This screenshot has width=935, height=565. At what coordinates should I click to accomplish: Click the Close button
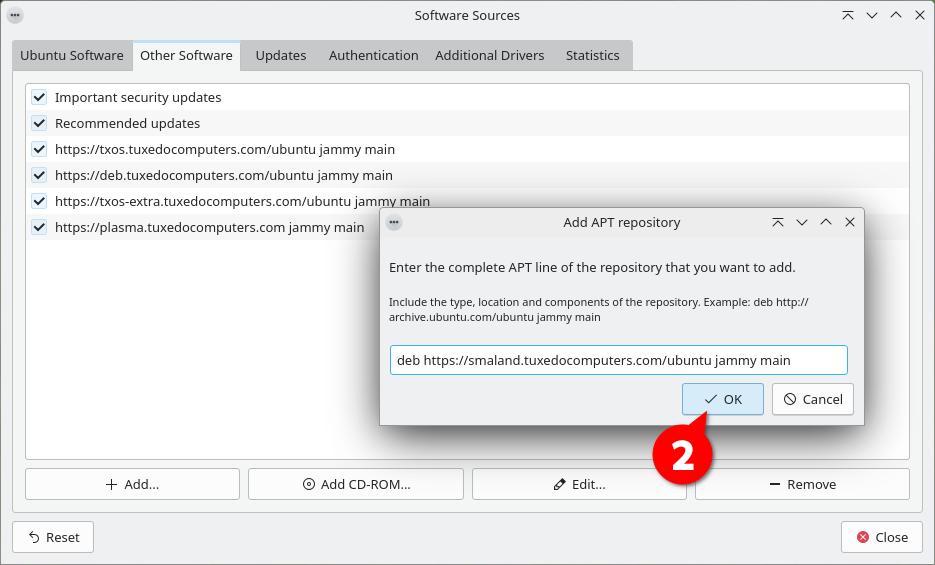[882, 537]
